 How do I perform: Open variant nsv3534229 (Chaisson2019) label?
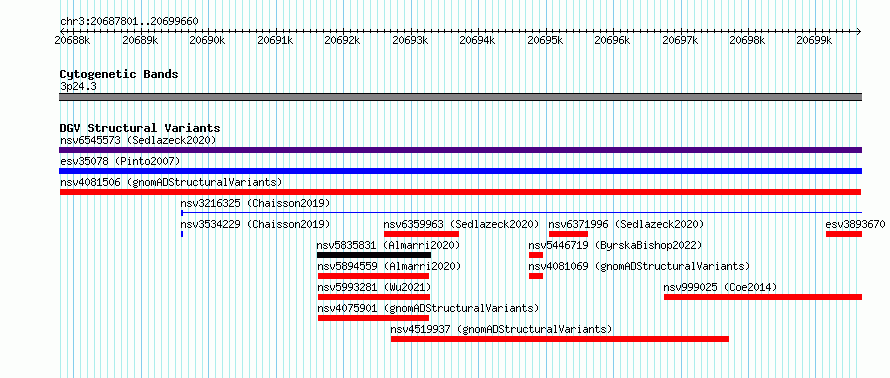(x=255, y=224)
